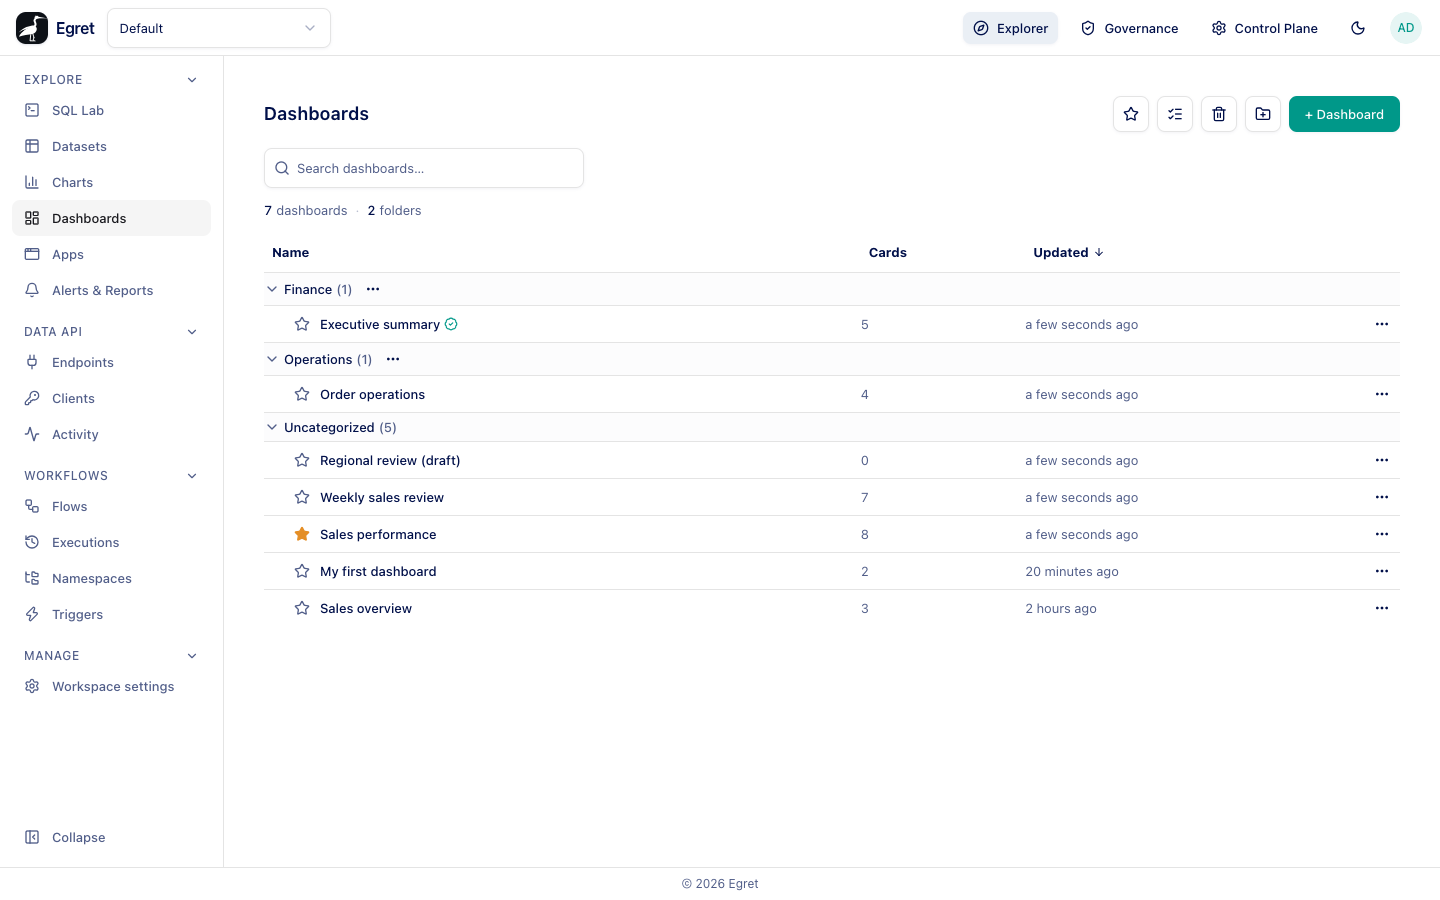Collapse the Uncategorized group chevron
The width and height of the screenshot is (1440, 900).
pos(272,427)
